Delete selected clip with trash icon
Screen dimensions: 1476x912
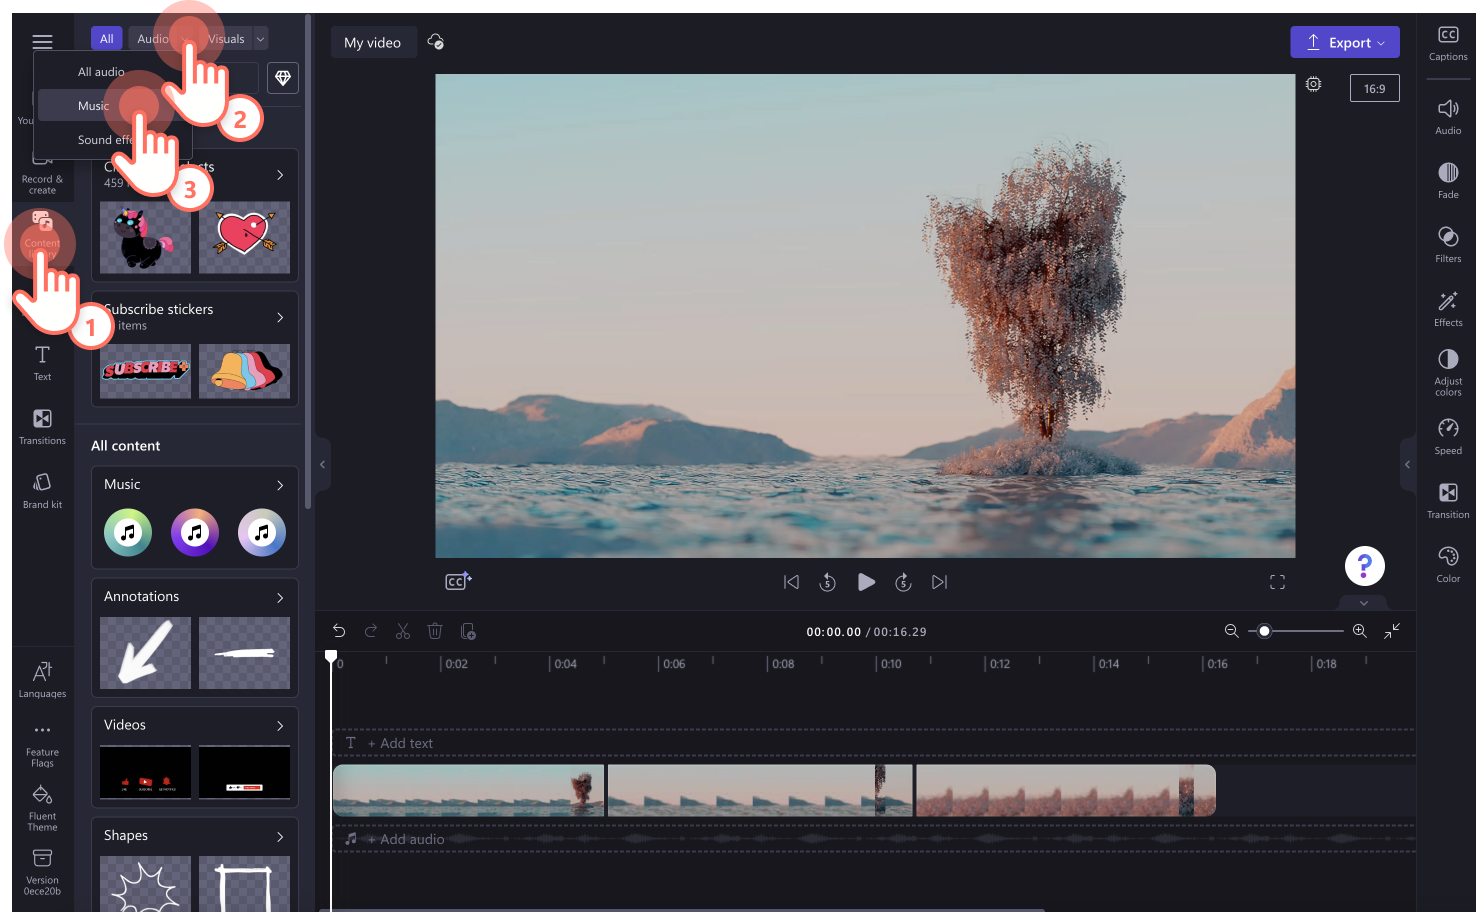pos(435,631)
